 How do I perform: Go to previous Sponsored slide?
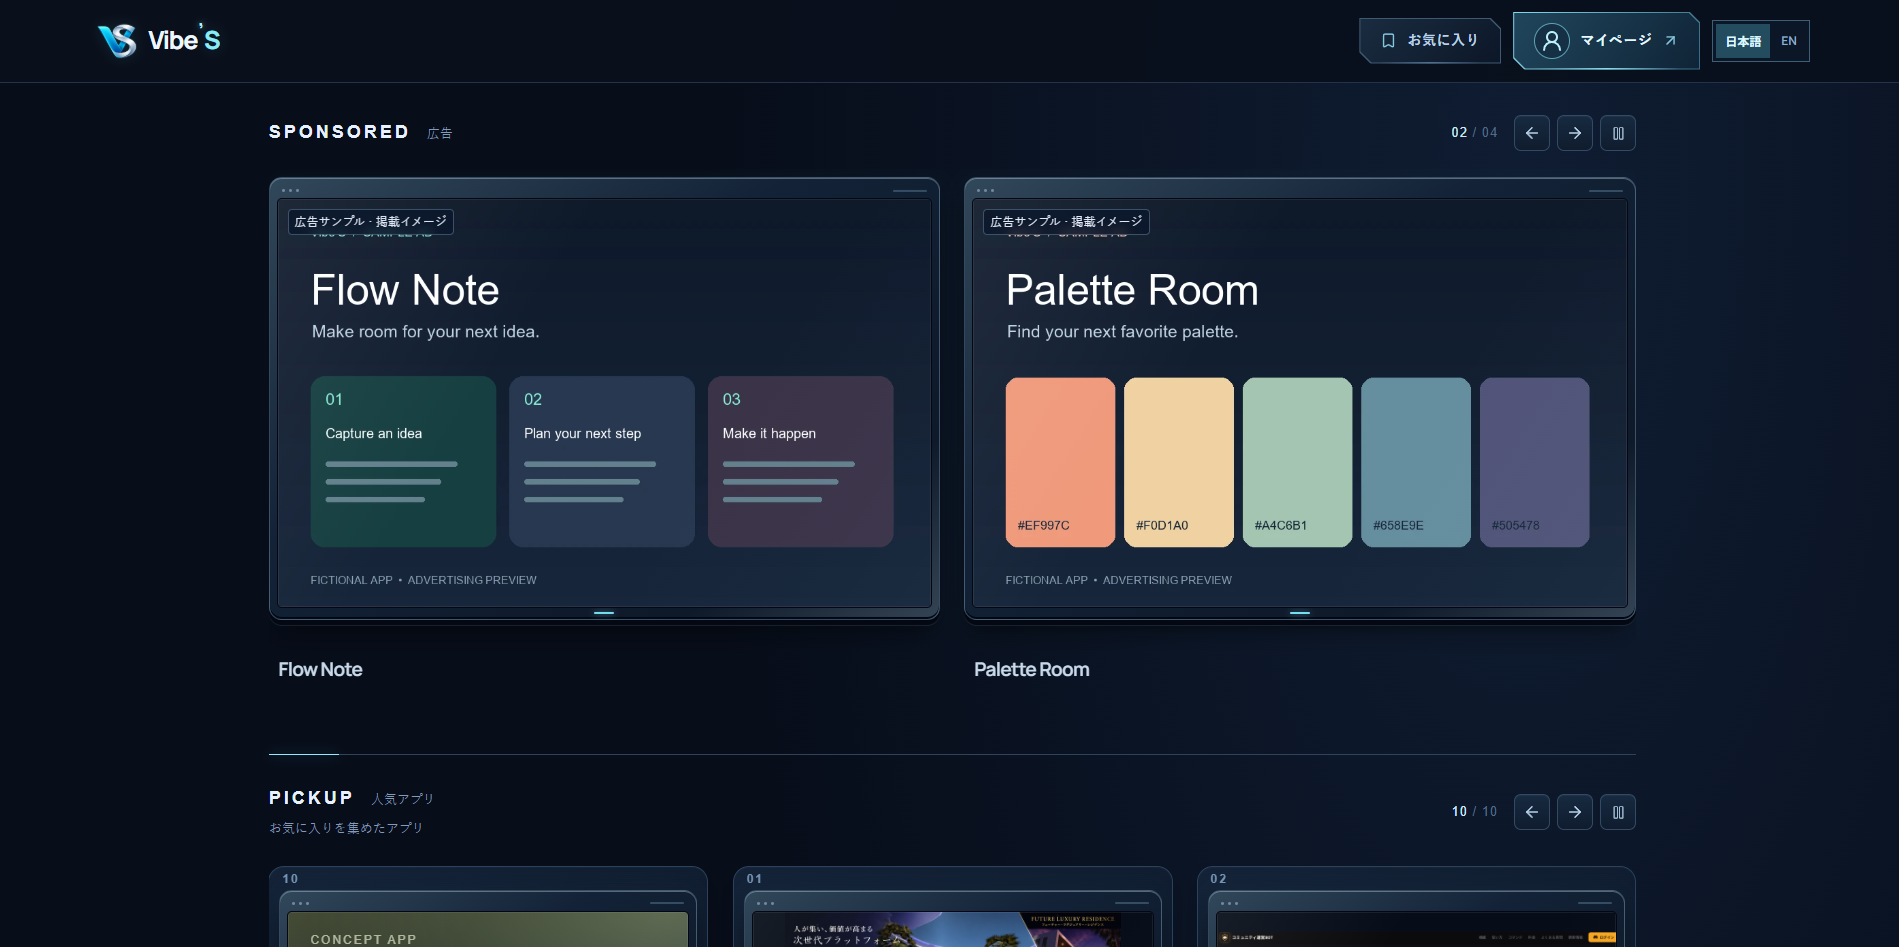click(x=1532, y=133)
